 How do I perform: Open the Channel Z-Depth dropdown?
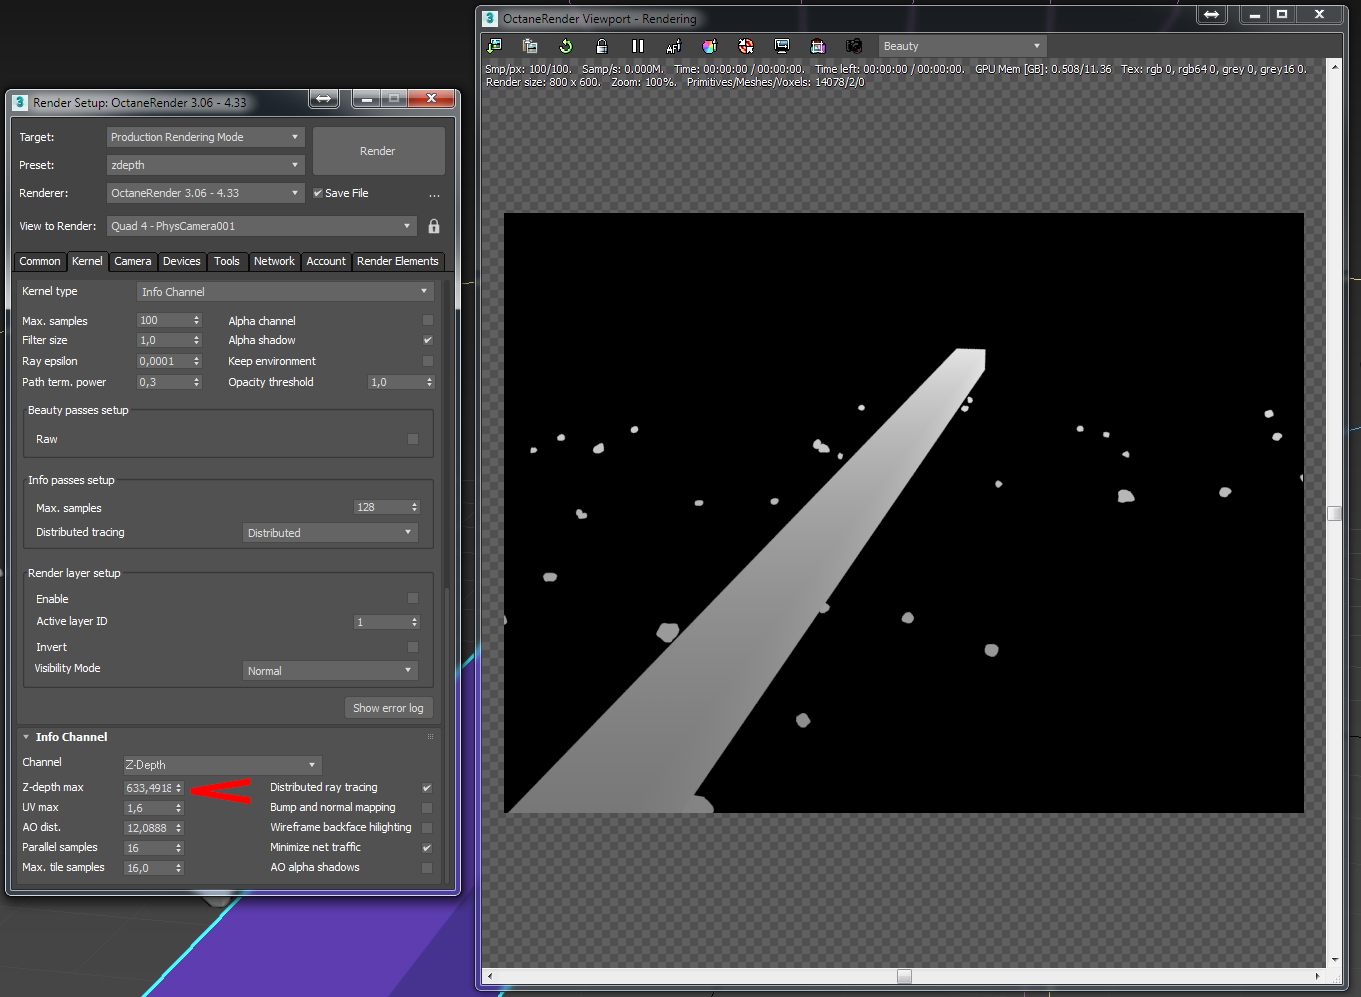point(222,765)
